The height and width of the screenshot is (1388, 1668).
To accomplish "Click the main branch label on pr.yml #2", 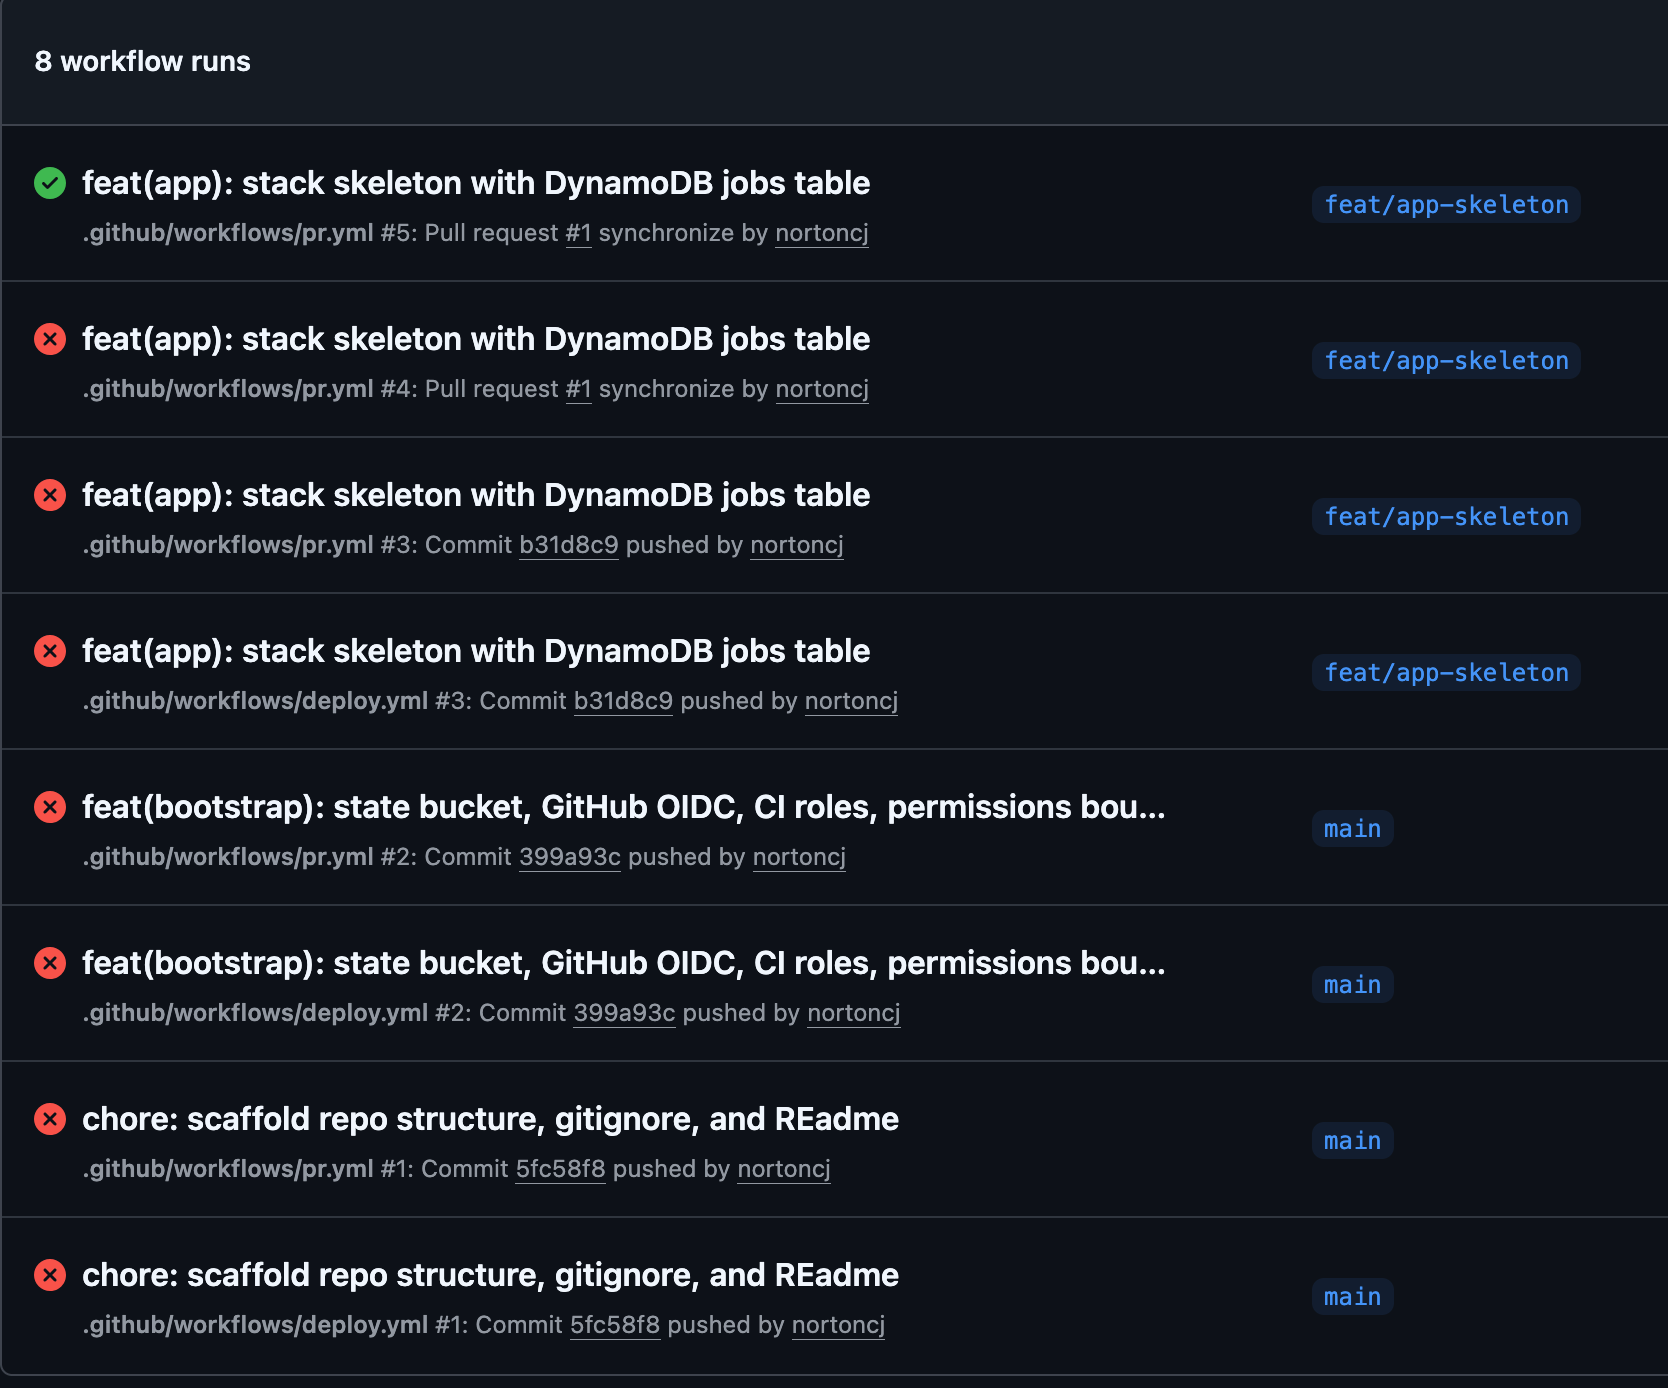I will tap(1352, 829).
